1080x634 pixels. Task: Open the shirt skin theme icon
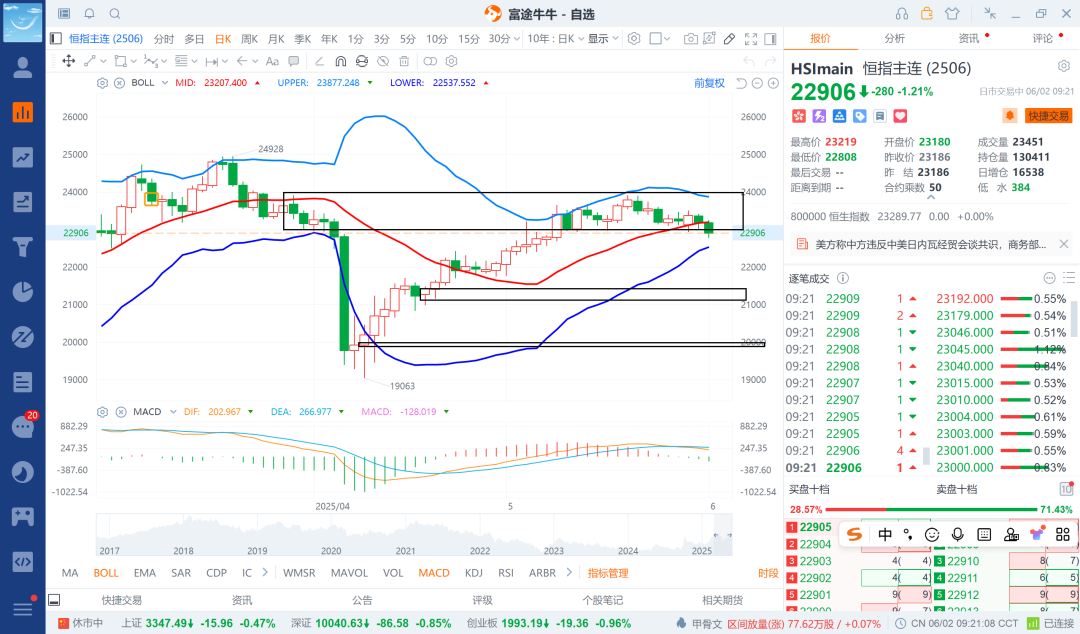click(952, 14)
